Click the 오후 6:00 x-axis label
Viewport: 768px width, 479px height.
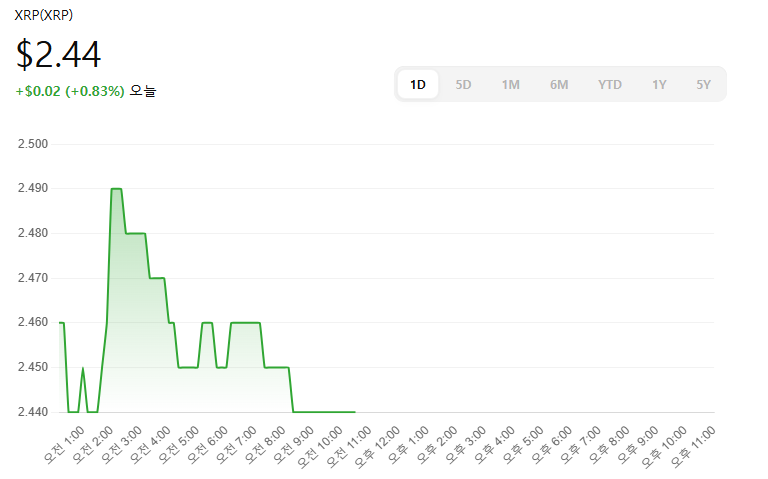[552, 445]
